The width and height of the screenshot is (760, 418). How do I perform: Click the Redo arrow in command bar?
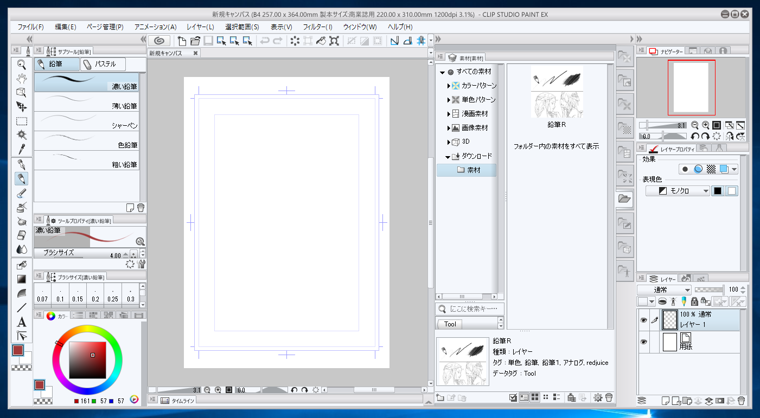(278, 41)
